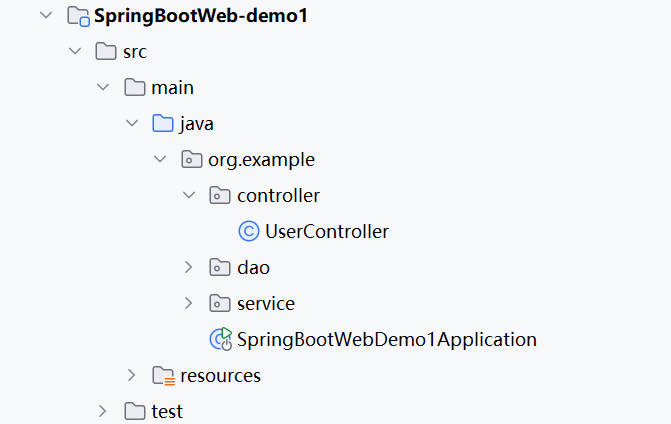This screenshot has width=671, height=424.
Task: Click the controller package icon
Action: pyautogui.click(x=220, y=196)
